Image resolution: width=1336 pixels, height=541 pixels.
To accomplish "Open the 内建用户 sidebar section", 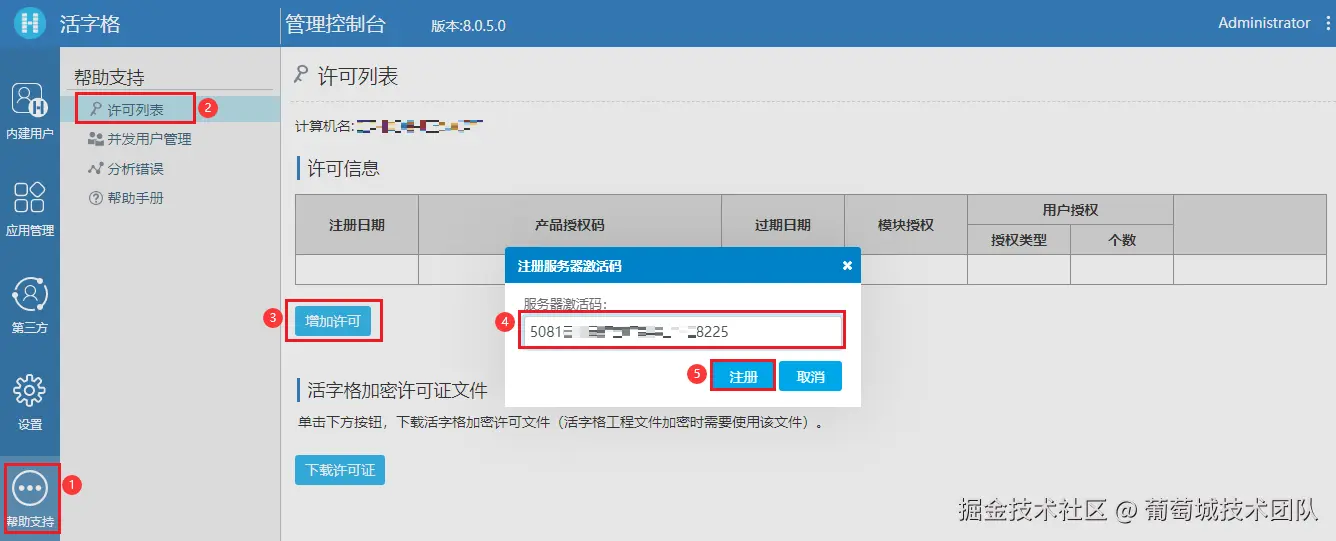I will click(x=30, y=110).
